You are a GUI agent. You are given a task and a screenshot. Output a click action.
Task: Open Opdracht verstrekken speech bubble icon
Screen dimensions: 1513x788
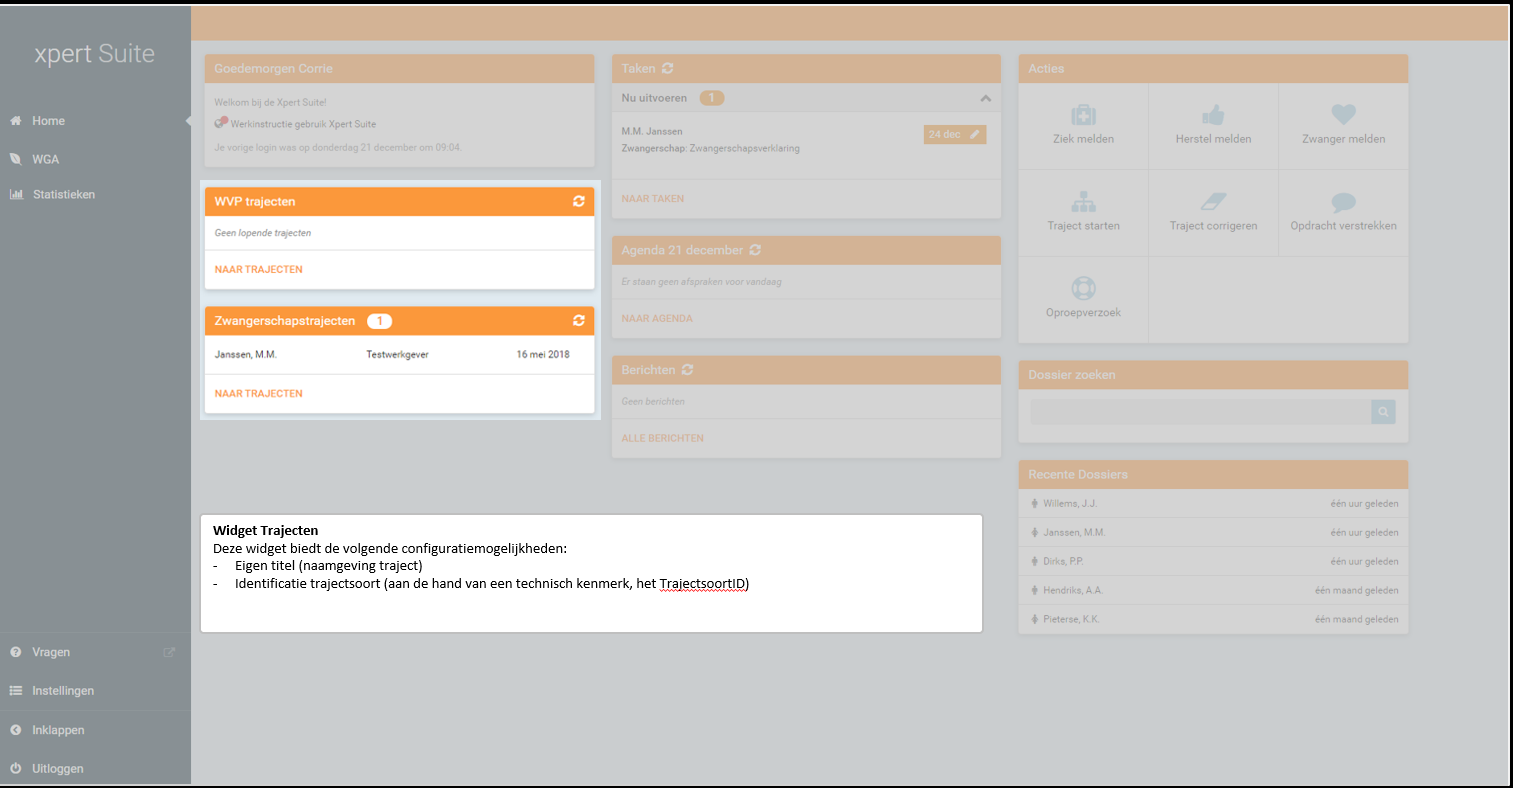1343,202
